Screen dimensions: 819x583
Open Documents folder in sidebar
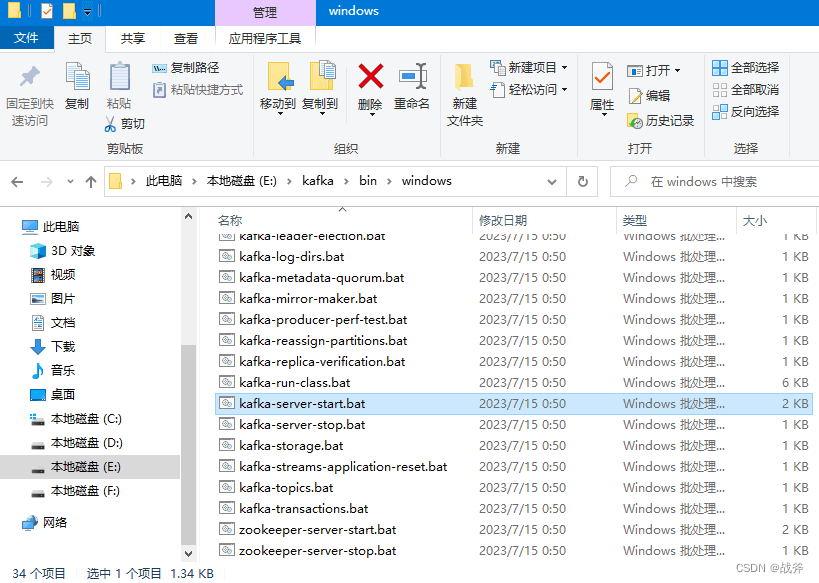tap(53, 323)
